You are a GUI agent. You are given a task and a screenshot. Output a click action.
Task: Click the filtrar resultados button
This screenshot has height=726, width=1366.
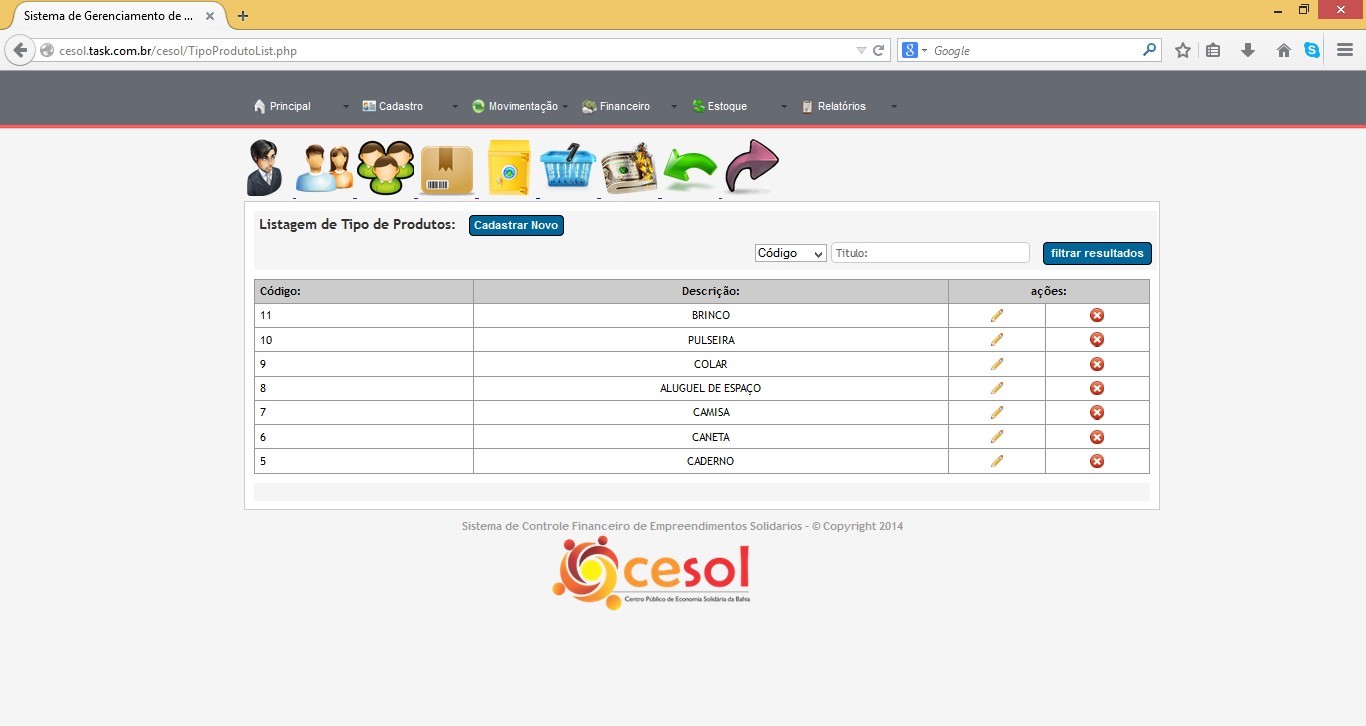pyautogui.click(x=1097, y=254)
